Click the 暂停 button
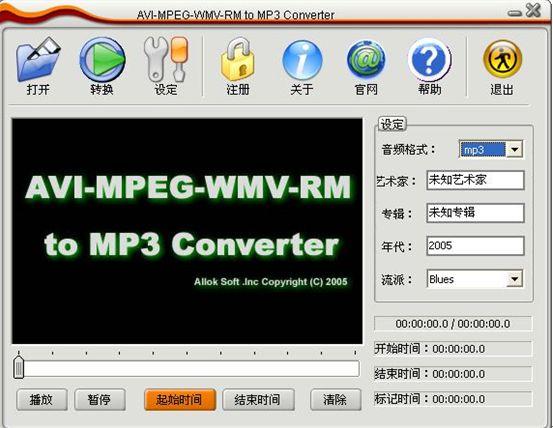This screenshot has height=428, width=553. coord(100,399)
